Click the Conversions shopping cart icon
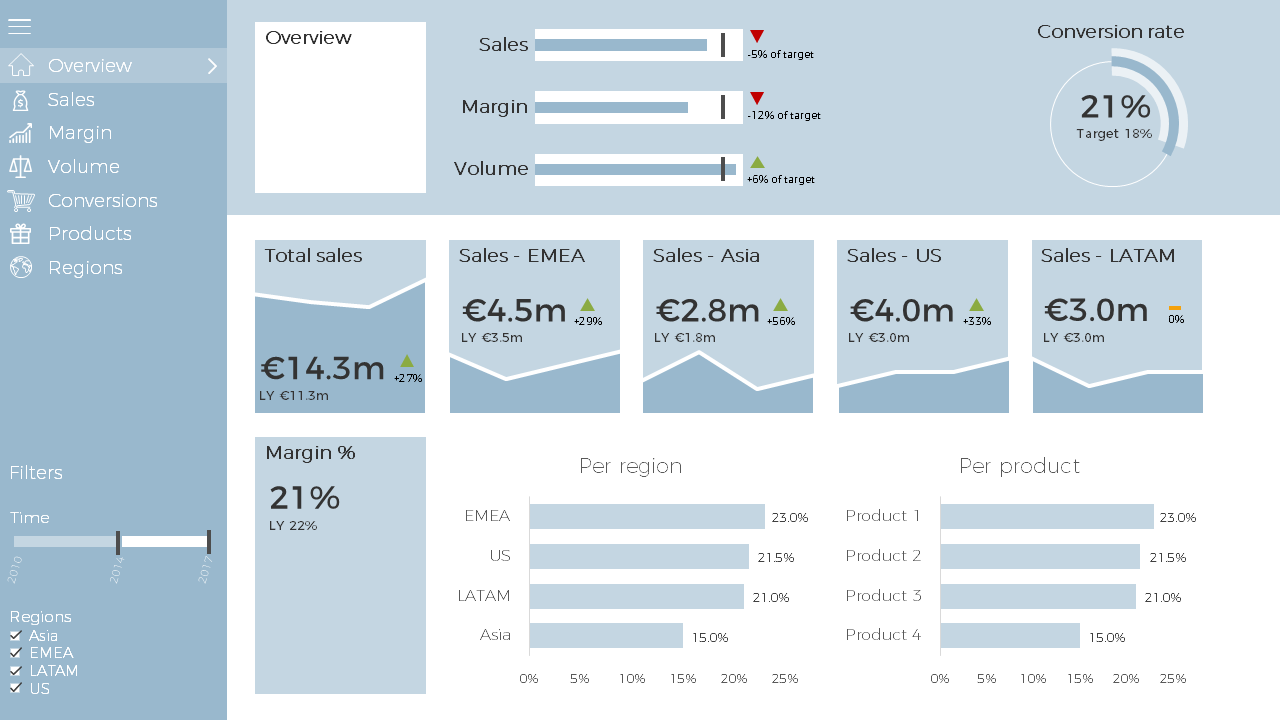 coord(21,201)
